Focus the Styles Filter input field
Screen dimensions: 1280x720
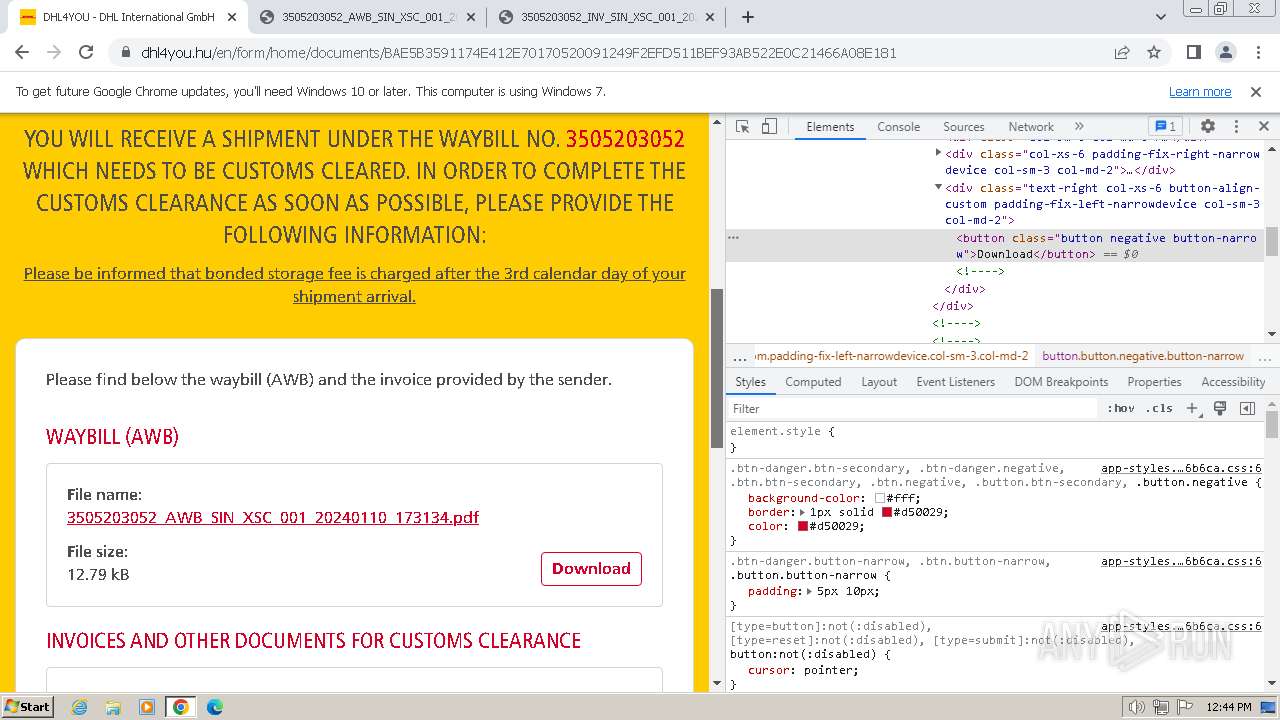(x=912, y=408)
